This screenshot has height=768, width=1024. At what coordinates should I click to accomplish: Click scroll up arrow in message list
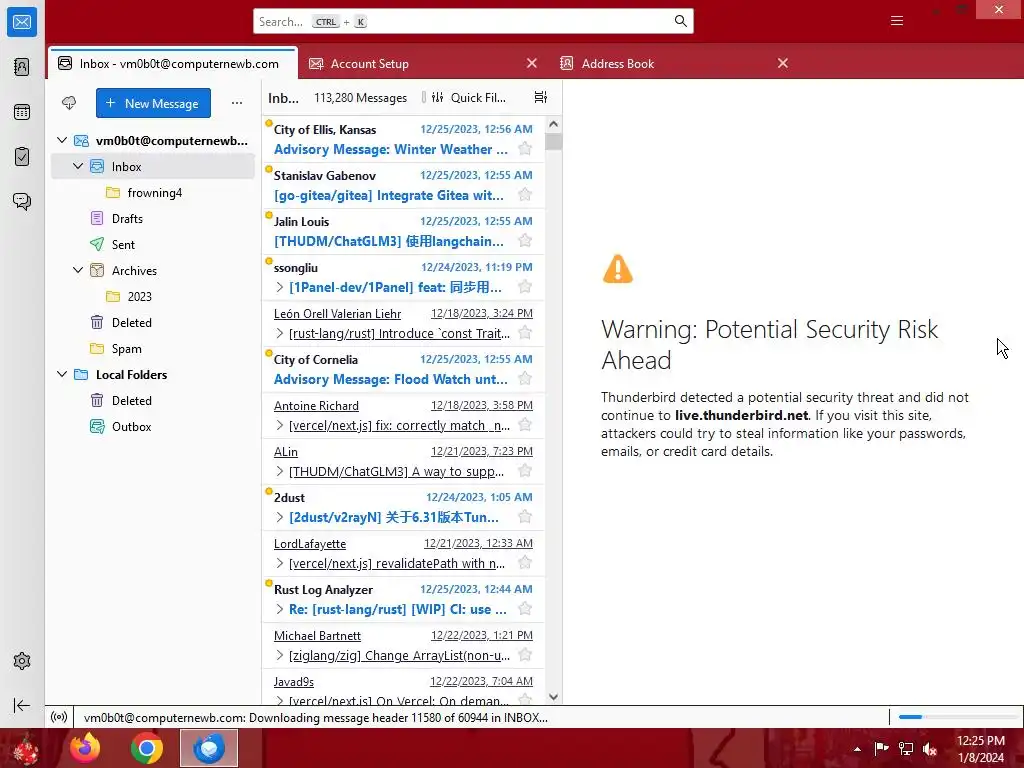pyautogui.click(x=553, y=124)
